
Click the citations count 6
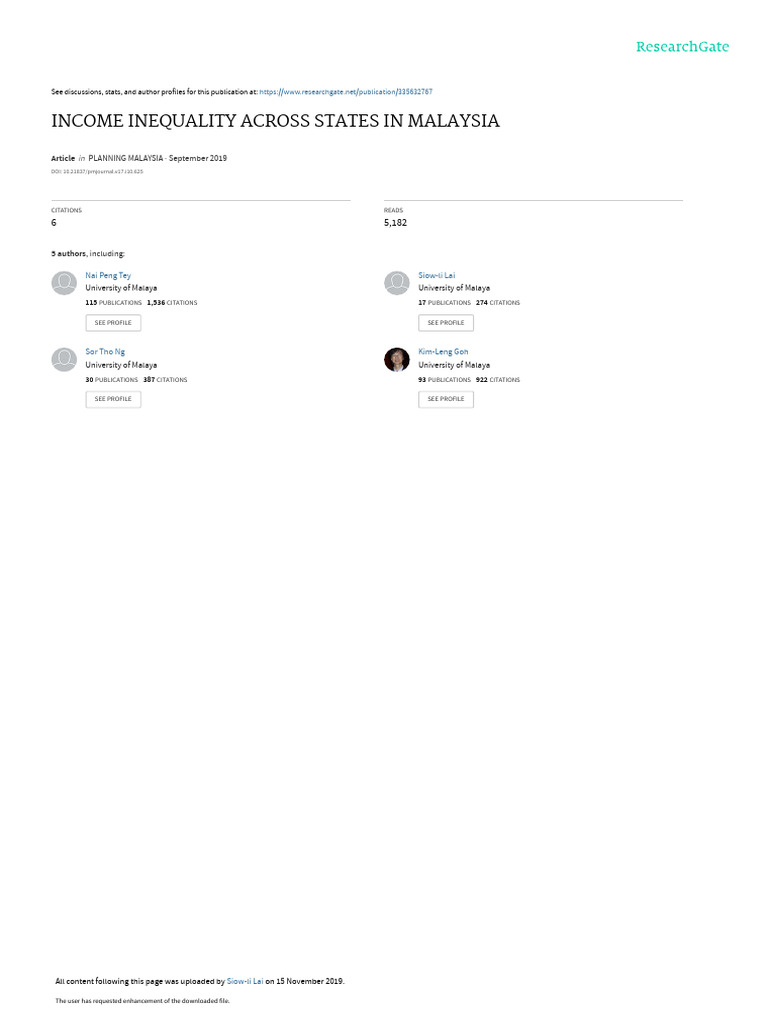[54, 223]
